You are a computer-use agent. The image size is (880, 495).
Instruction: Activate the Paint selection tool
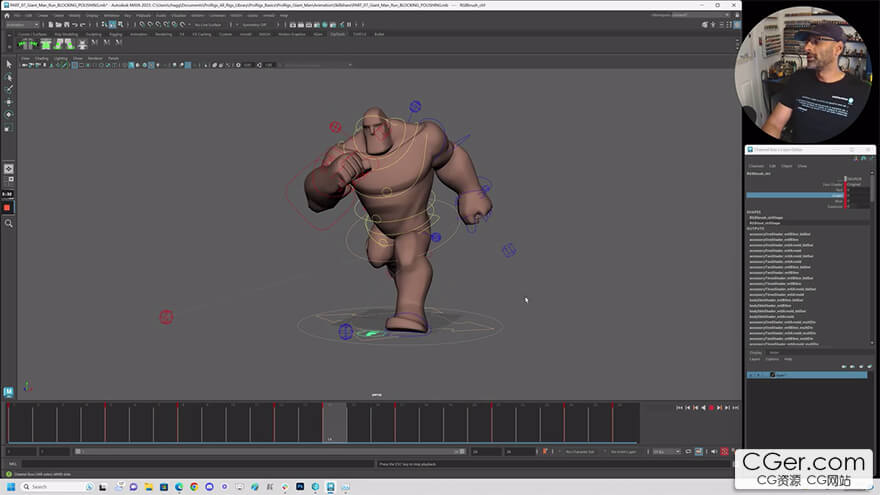click(8, 89)
